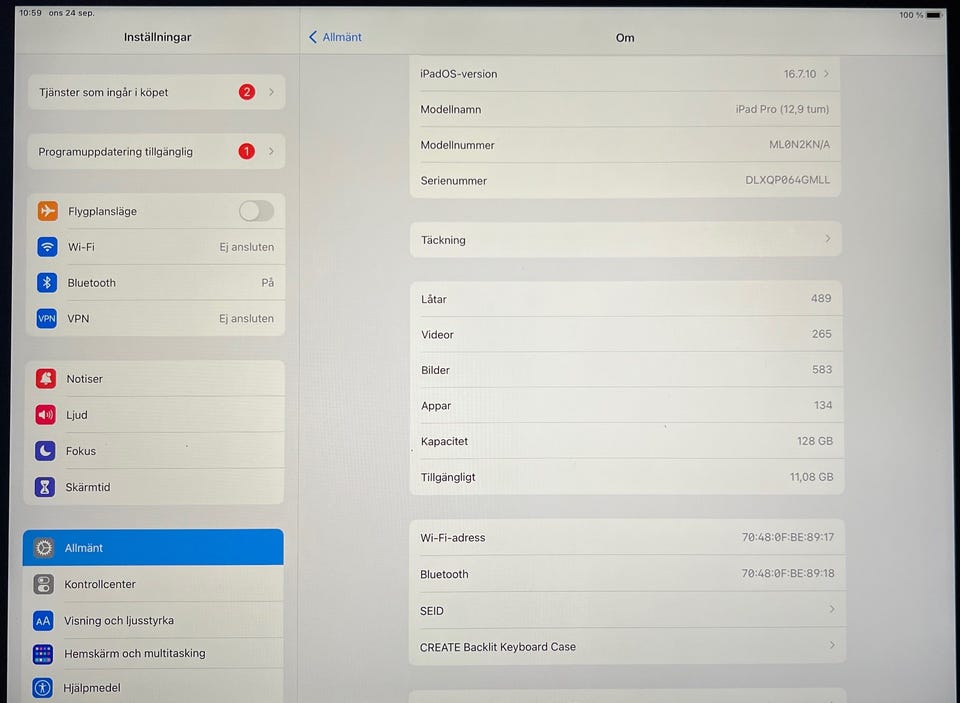The width and height of the screenshot is (960, 703).
Task: Open the SEID row chevron
Action: coord(831,609)
